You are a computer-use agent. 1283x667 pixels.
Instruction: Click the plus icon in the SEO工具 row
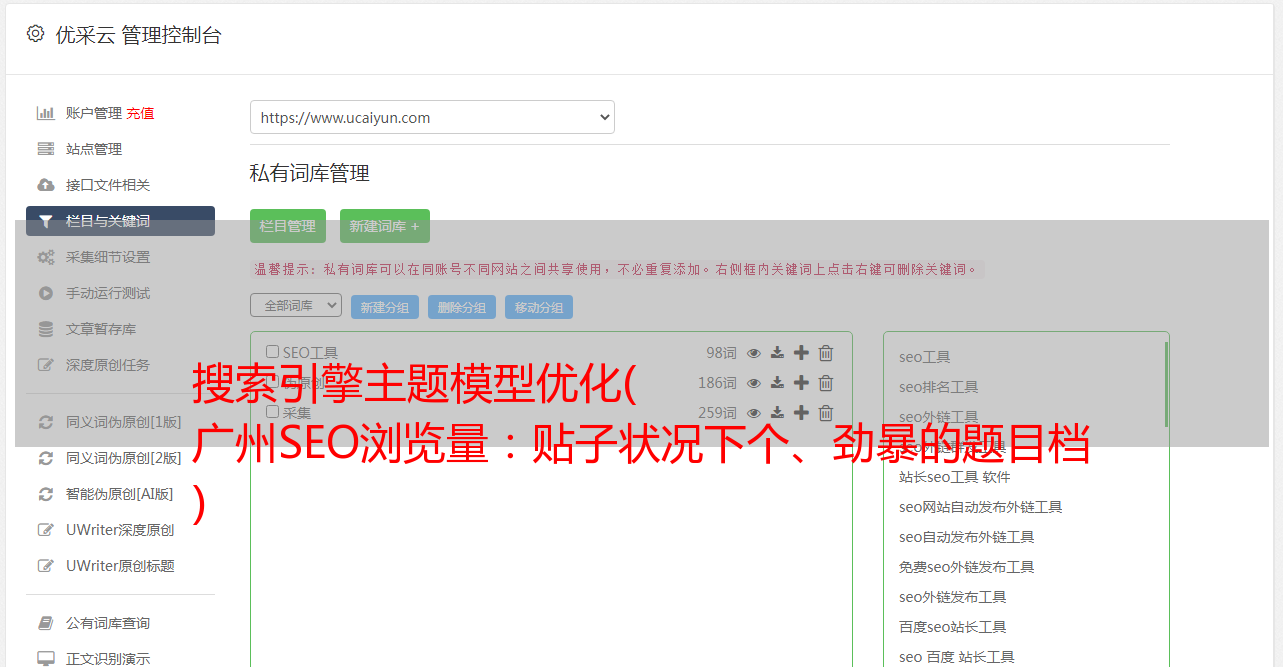801,353
